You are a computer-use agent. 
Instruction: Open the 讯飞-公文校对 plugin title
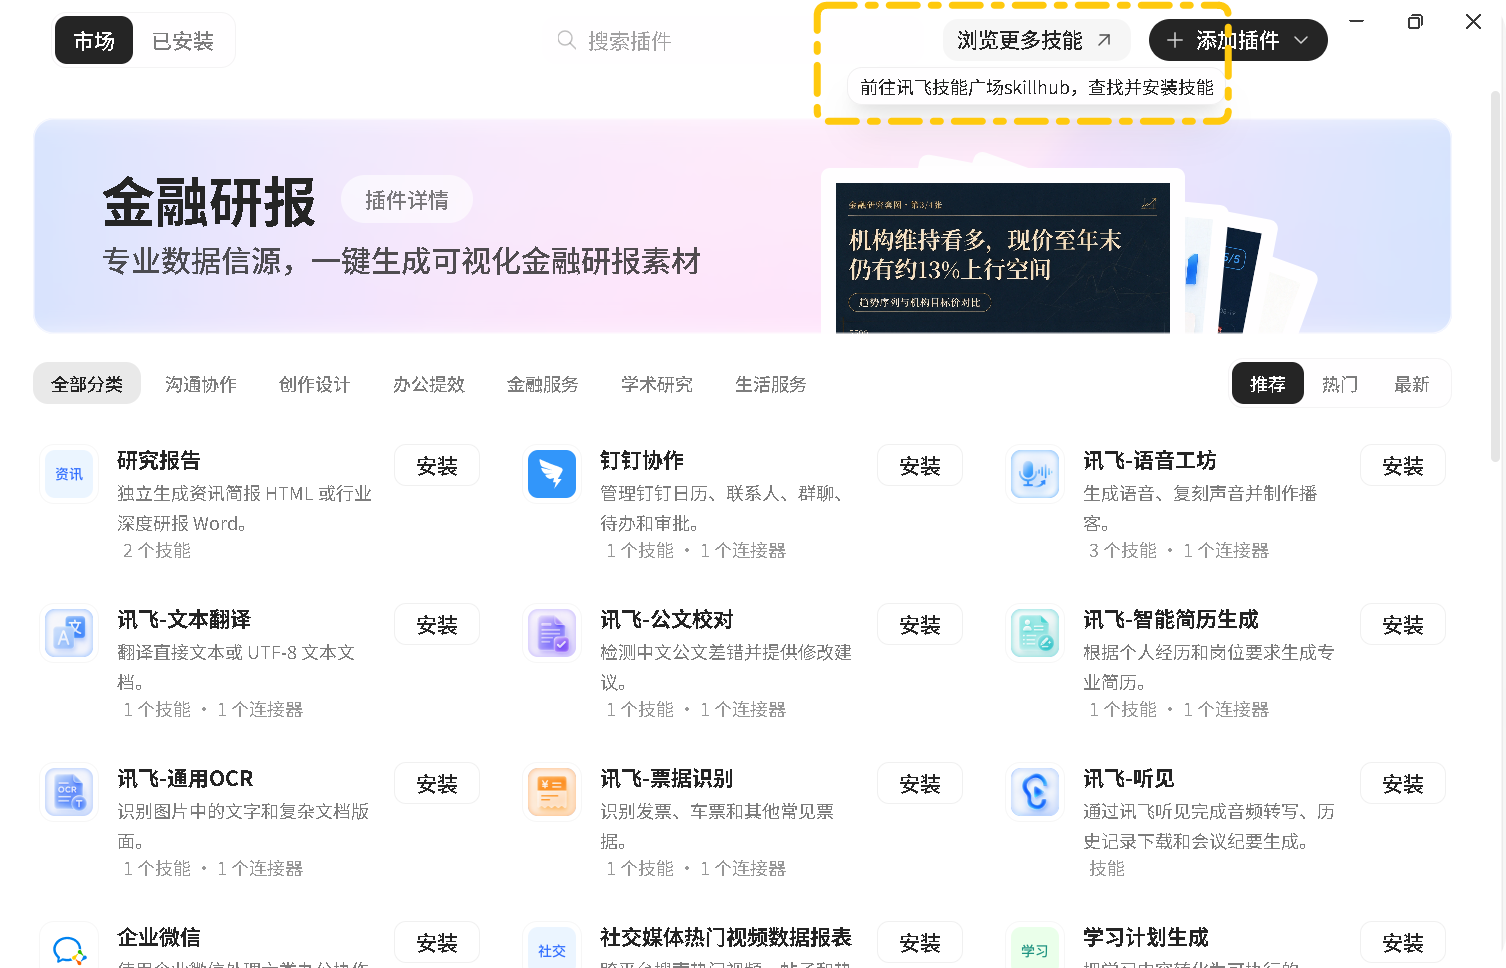click(x=667, y=620)
